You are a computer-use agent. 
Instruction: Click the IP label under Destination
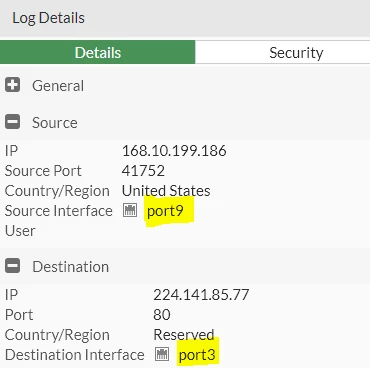tap(11, 295)
